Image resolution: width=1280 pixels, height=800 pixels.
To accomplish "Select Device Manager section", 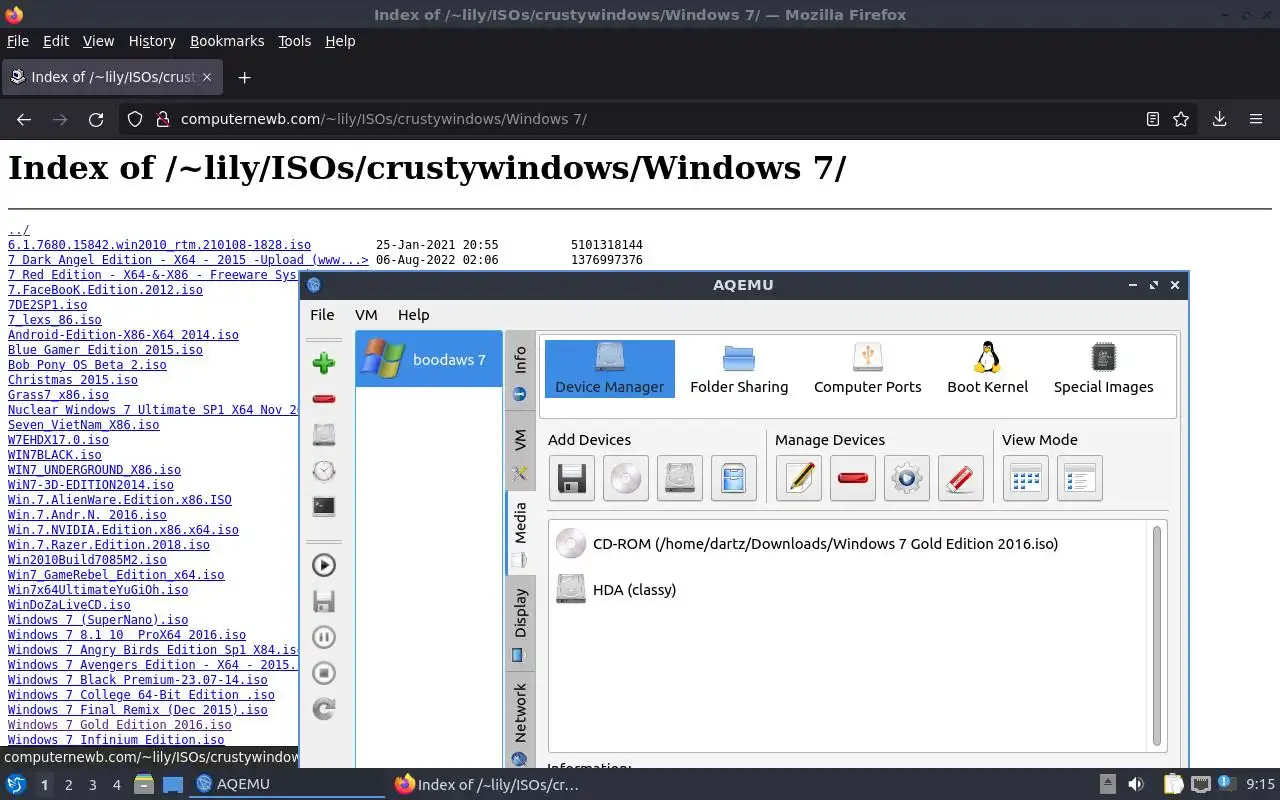I will click(x=610, y=369).
